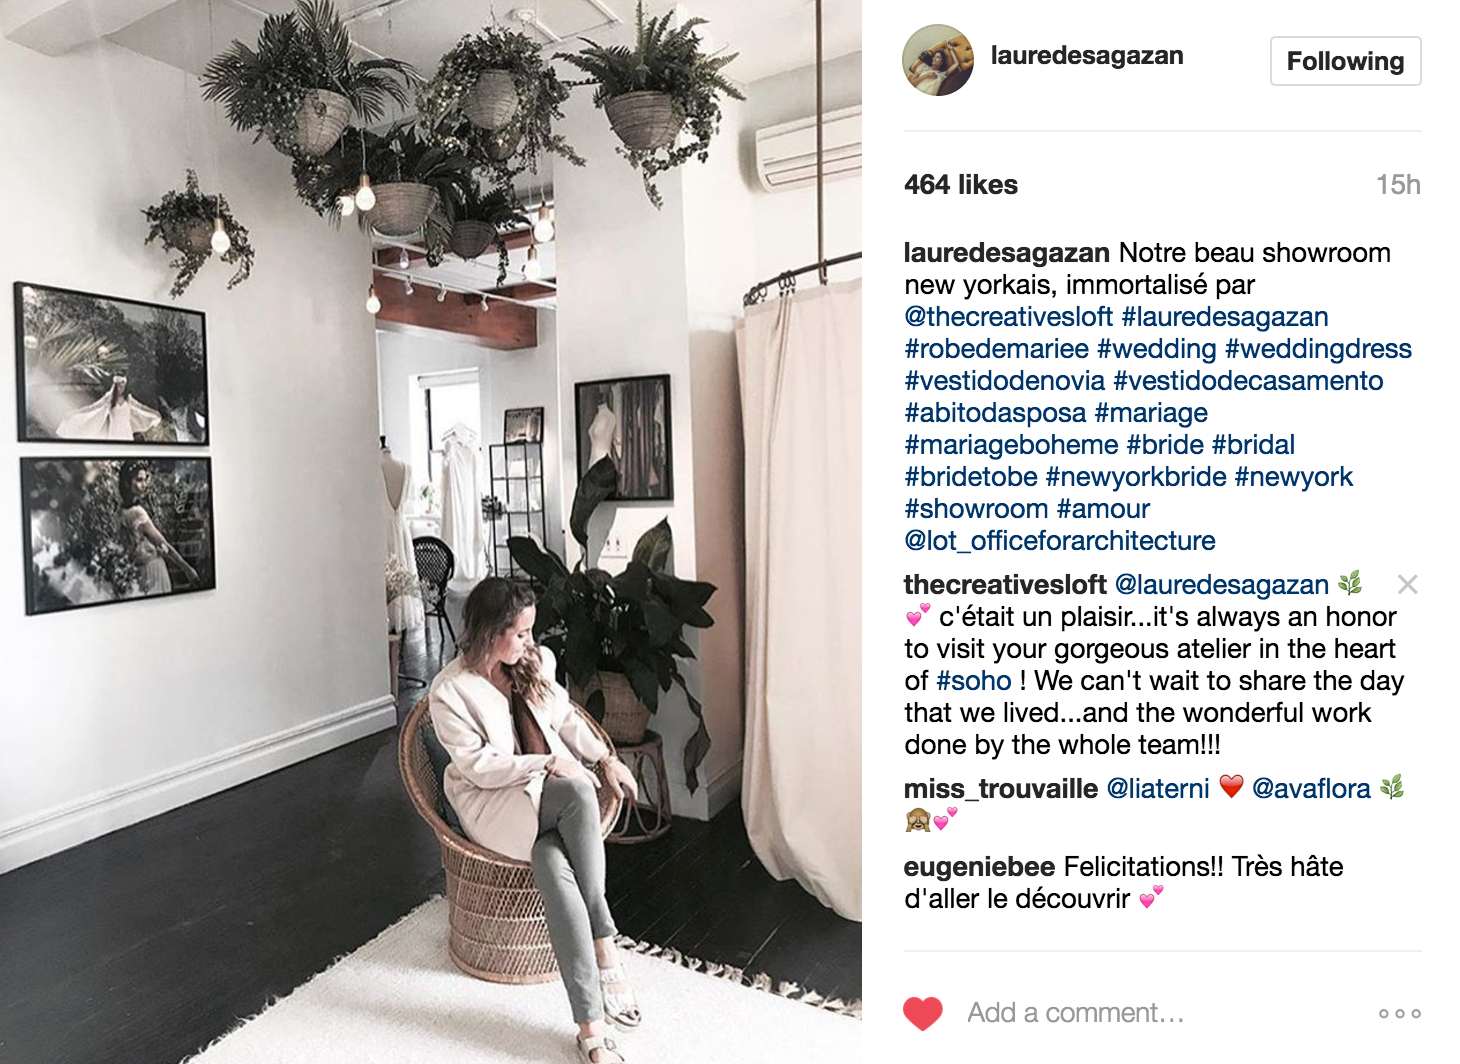This screenshot has width=1460, height=1064.
Task: Open thecreativesloft commenter profile
Action: [x=1005, y=585]
